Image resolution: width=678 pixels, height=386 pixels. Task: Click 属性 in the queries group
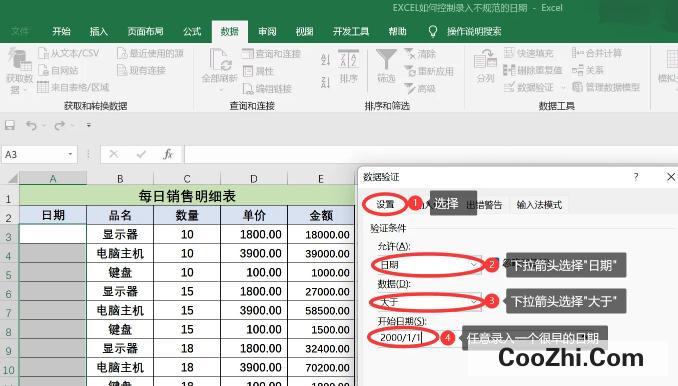[x=258, y=71]
